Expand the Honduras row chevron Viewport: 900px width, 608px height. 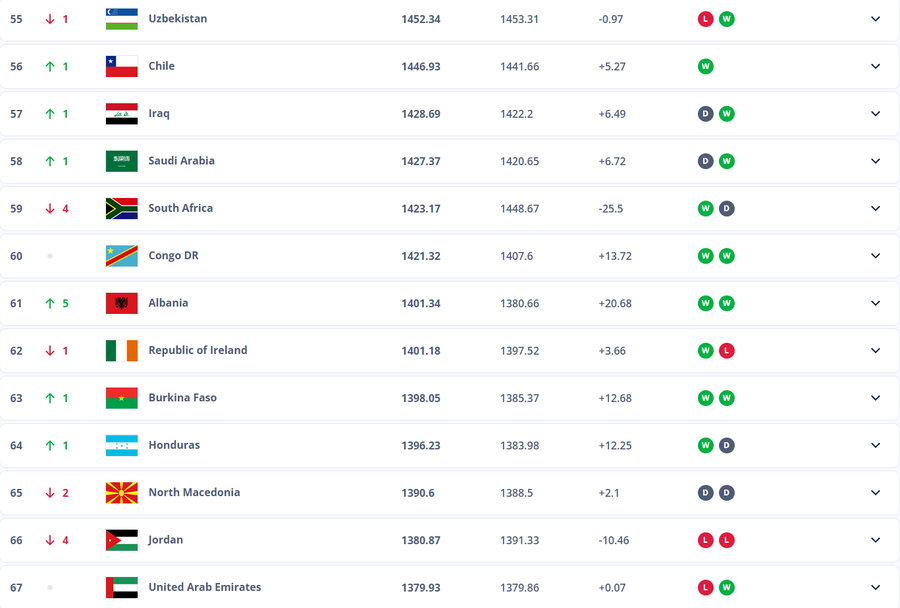click(875, 445)
